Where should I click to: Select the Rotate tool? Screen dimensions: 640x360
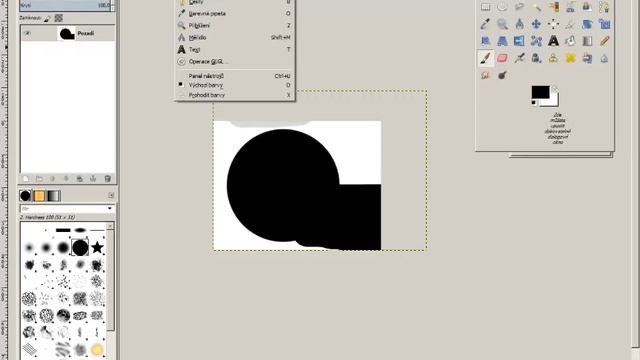[x=587, y=24]
